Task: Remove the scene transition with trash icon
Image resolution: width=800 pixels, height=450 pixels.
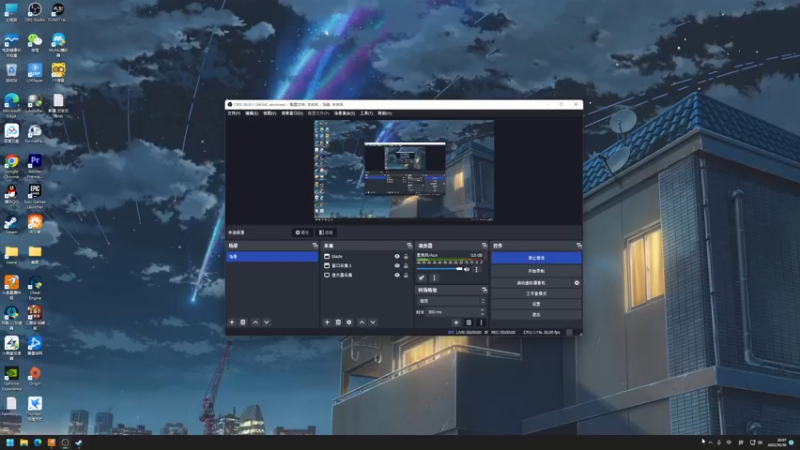Action: coord(469,322)
